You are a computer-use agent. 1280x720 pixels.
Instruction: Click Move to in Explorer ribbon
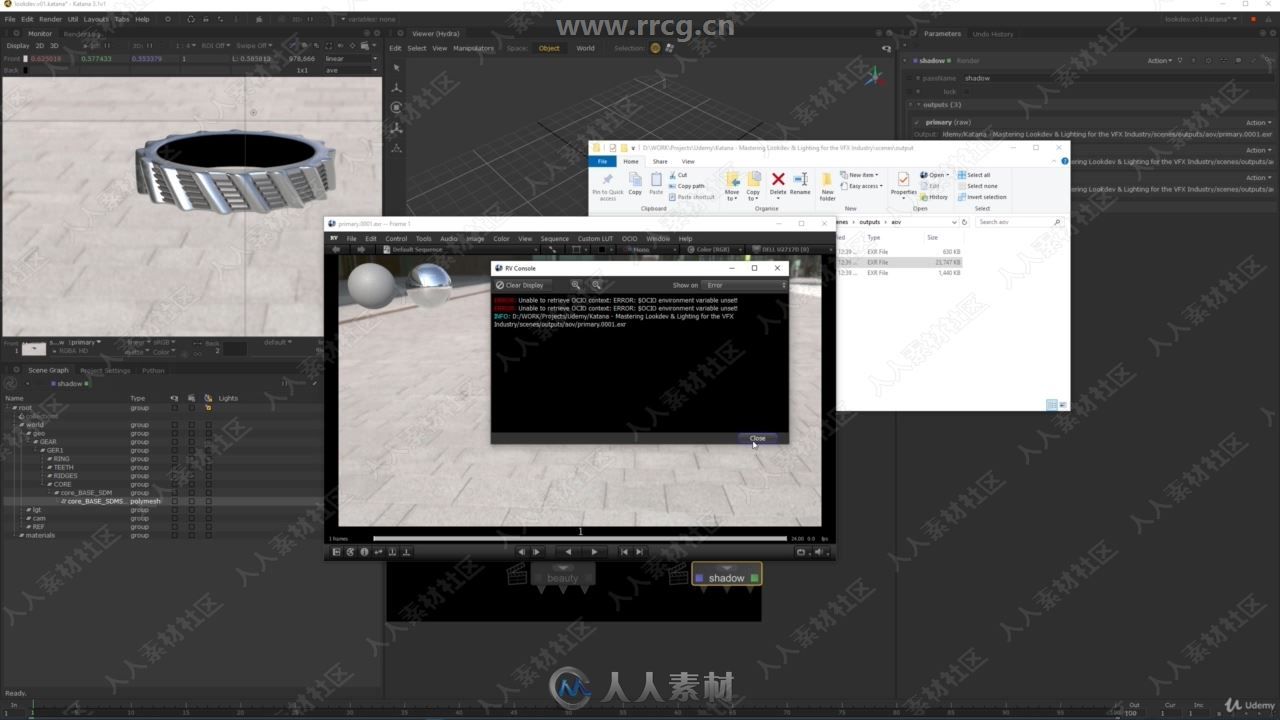(732, 186)
